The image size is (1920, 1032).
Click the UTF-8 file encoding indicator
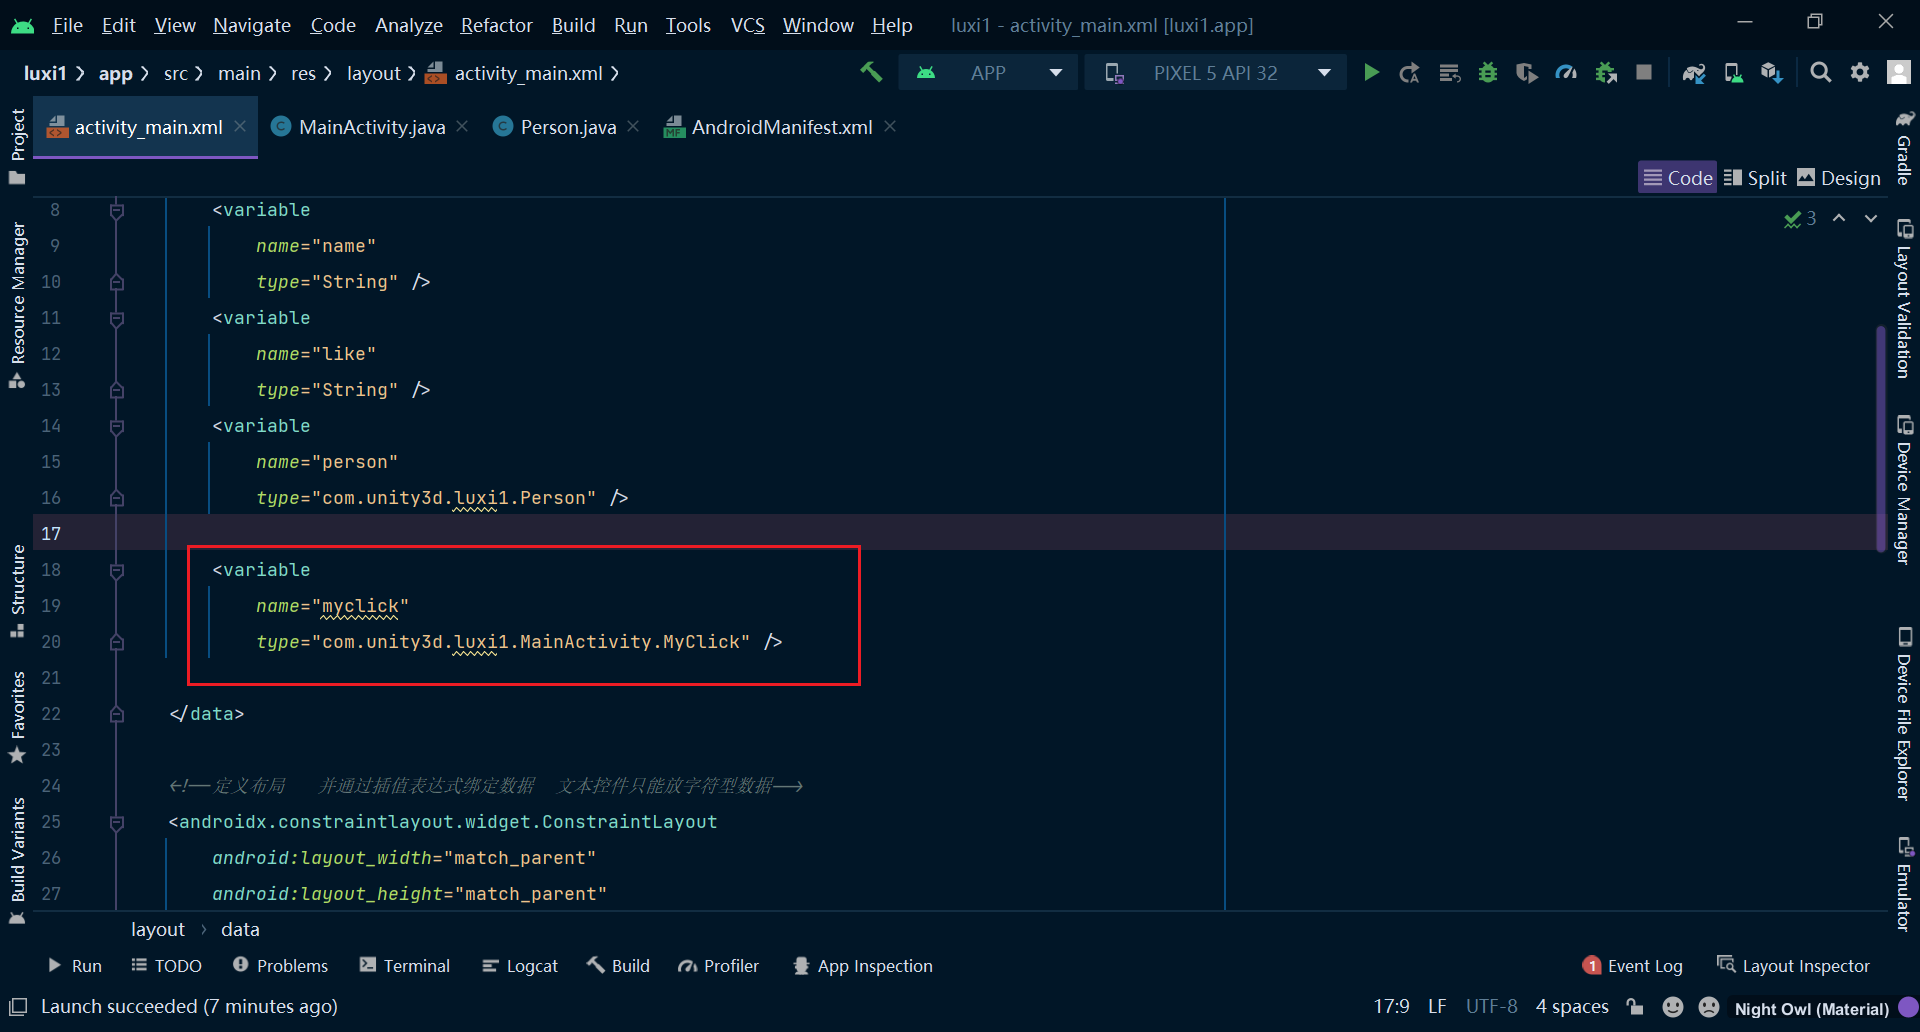click(x=1491, y=1007)
